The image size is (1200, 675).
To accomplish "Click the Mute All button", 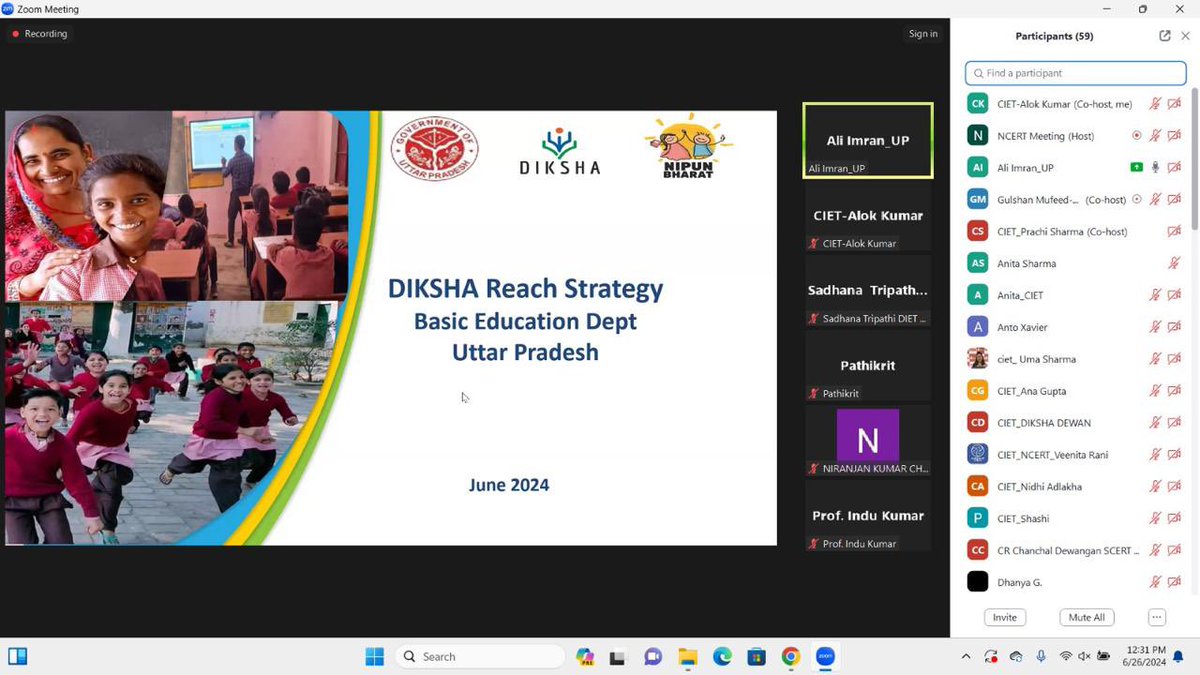I will click(1087, 617).
